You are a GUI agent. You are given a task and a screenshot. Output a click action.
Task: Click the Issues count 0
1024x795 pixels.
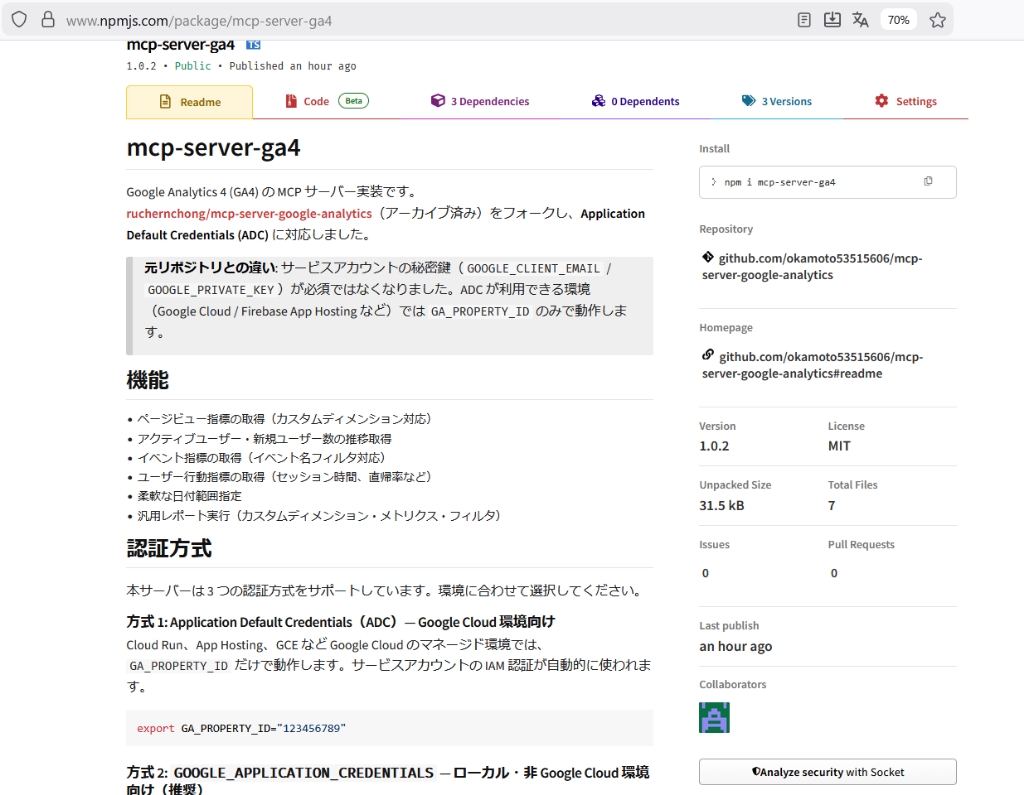(x=705, y=573)
